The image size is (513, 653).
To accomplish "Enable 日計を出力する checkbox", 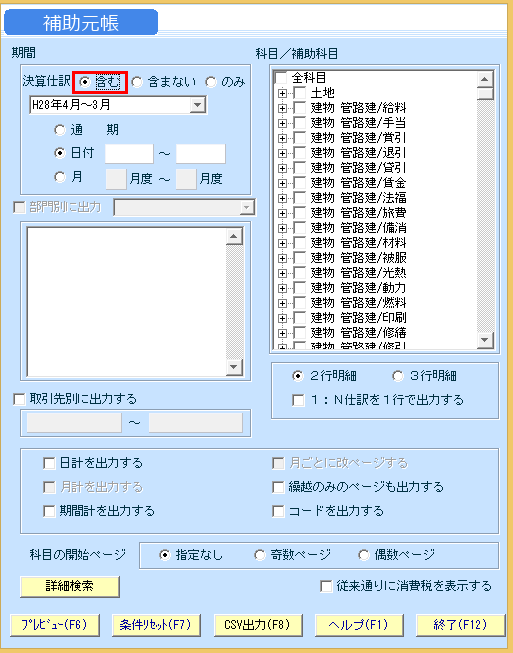I will (49, 464).
